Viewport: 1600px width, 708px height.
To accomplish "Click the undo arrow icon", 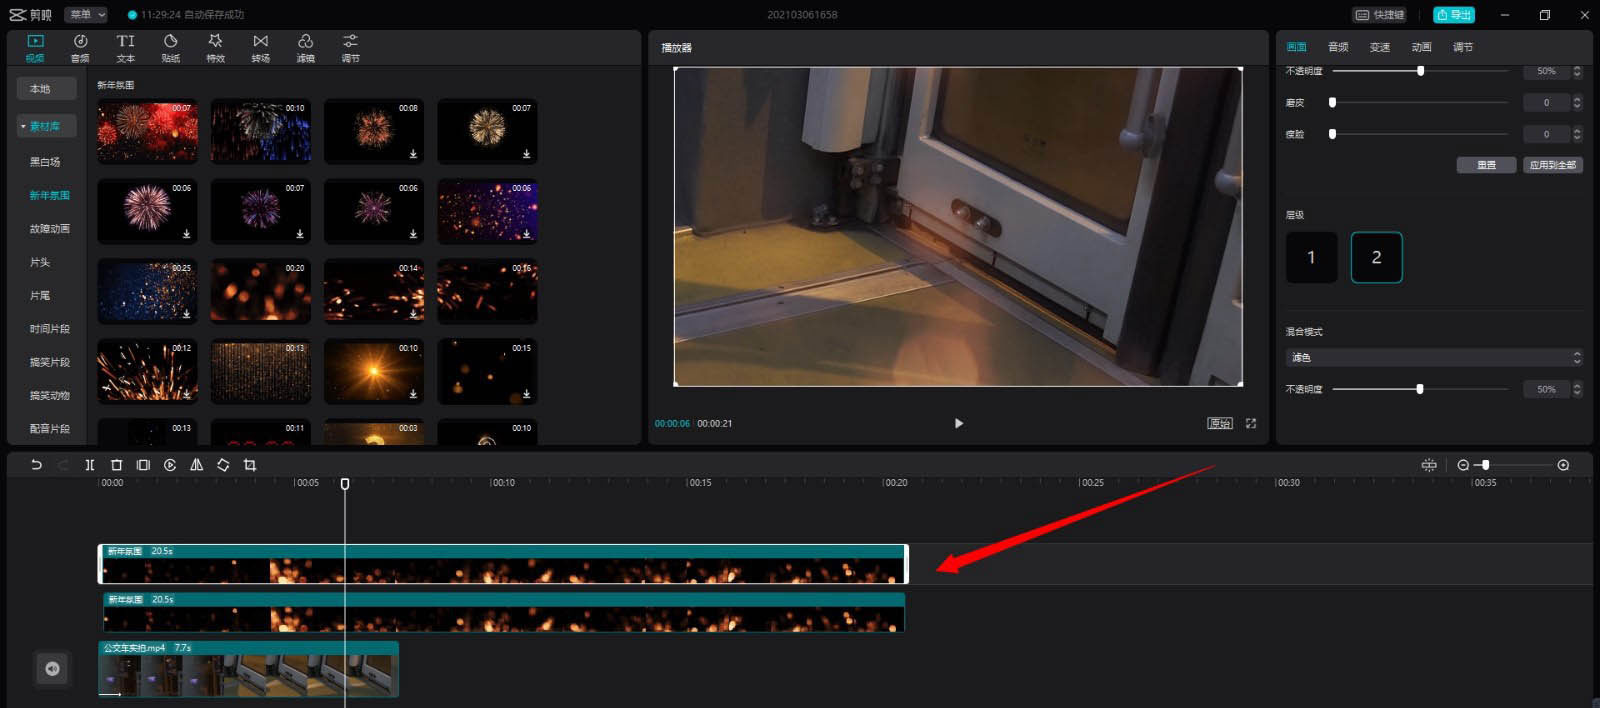I will point(36,465).
